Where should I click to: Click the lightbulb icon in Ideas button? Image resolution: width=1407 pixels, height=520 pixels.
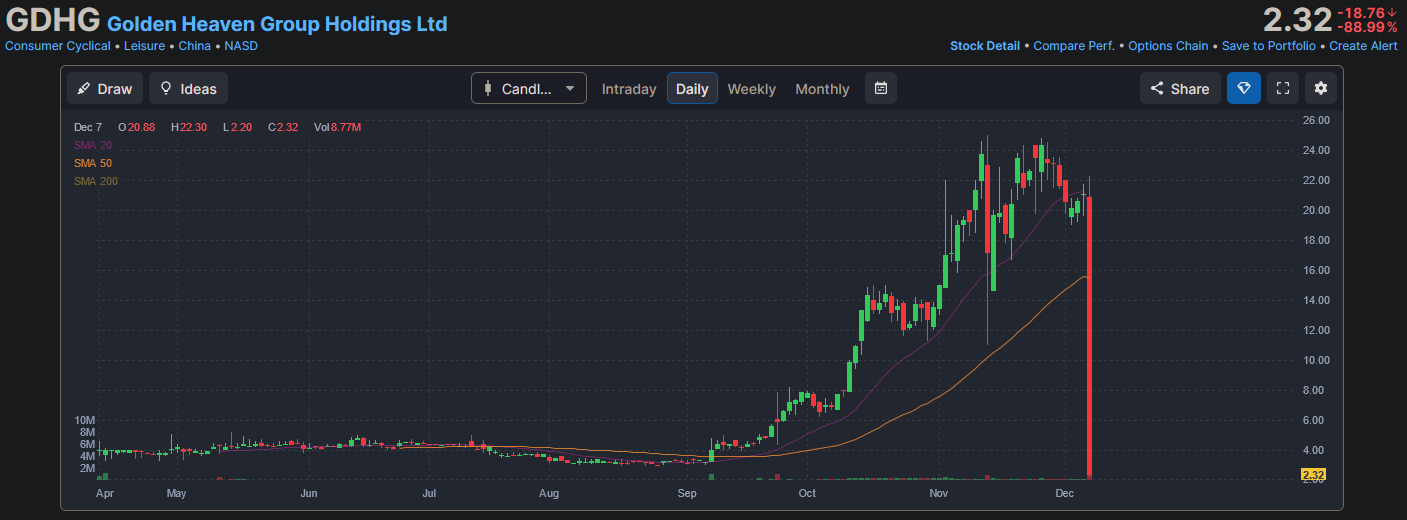point(166,88)
